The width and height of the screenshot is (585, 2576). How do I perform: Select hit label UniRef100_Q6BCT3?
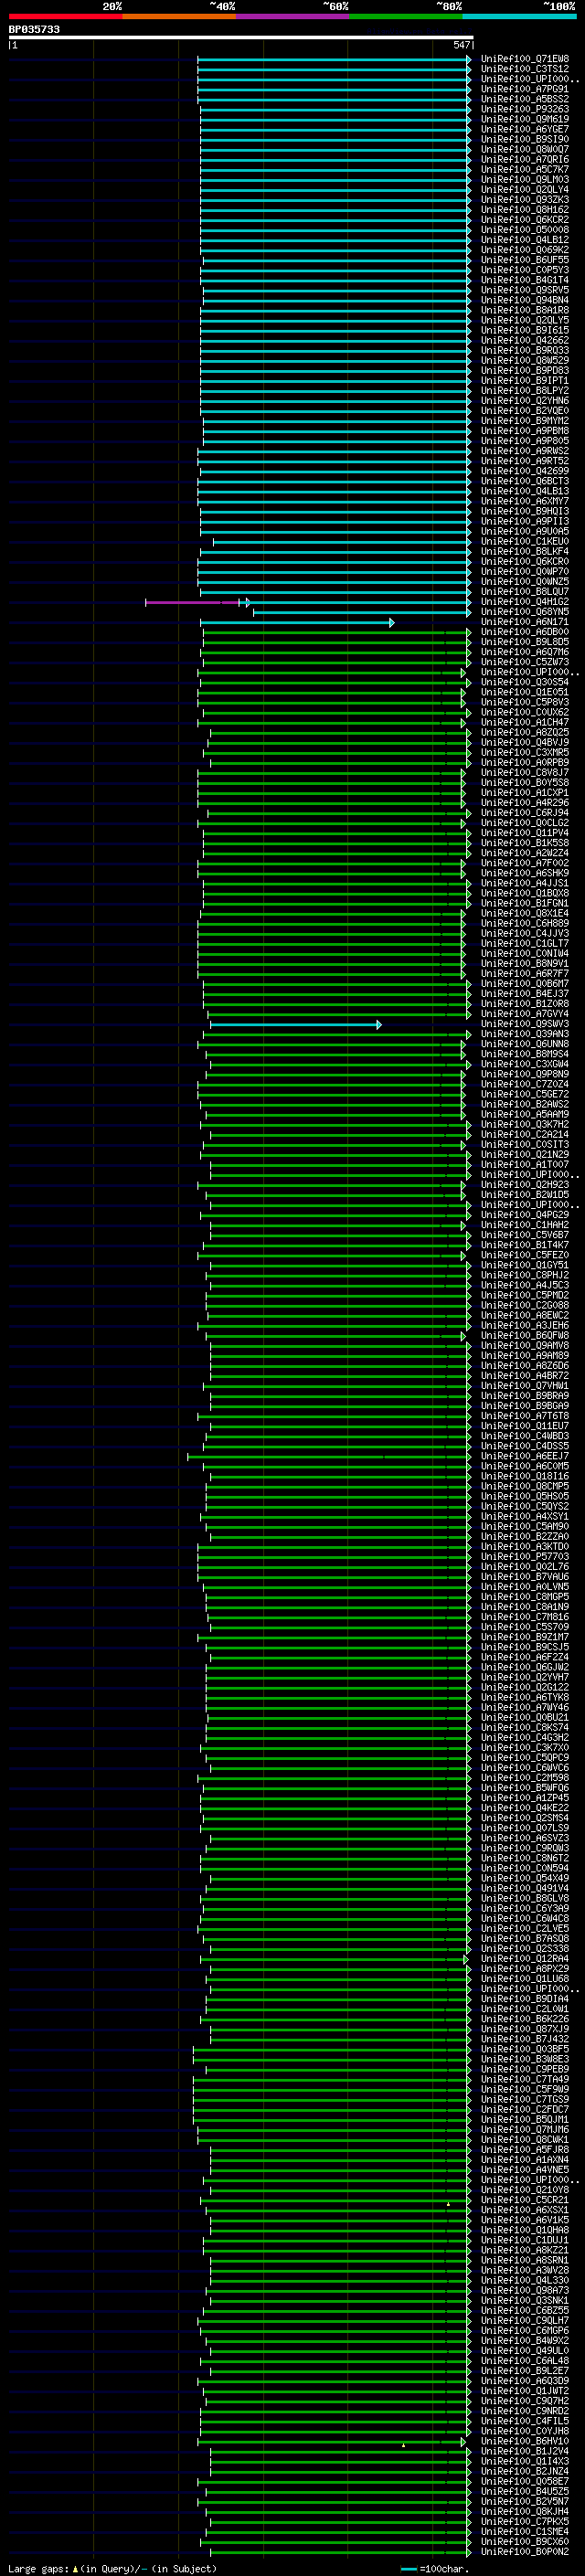click(524, 481)
